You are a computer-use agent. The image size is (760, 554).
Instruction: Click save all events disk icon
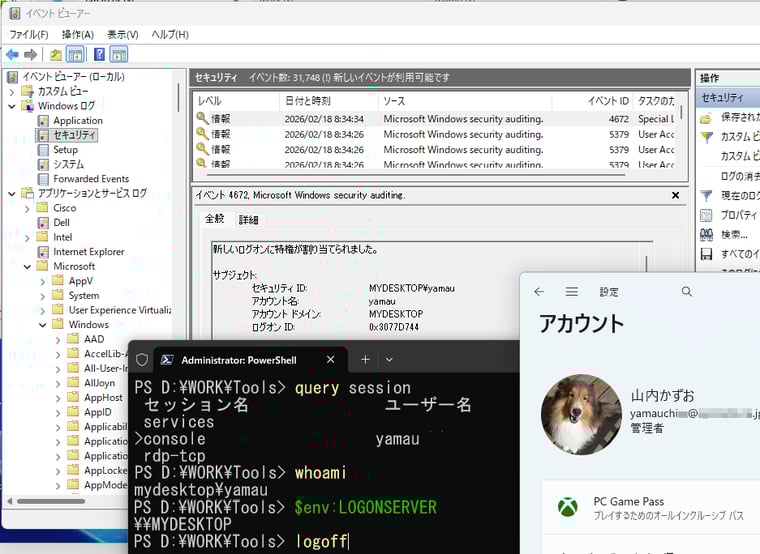[x=706, y=254]
